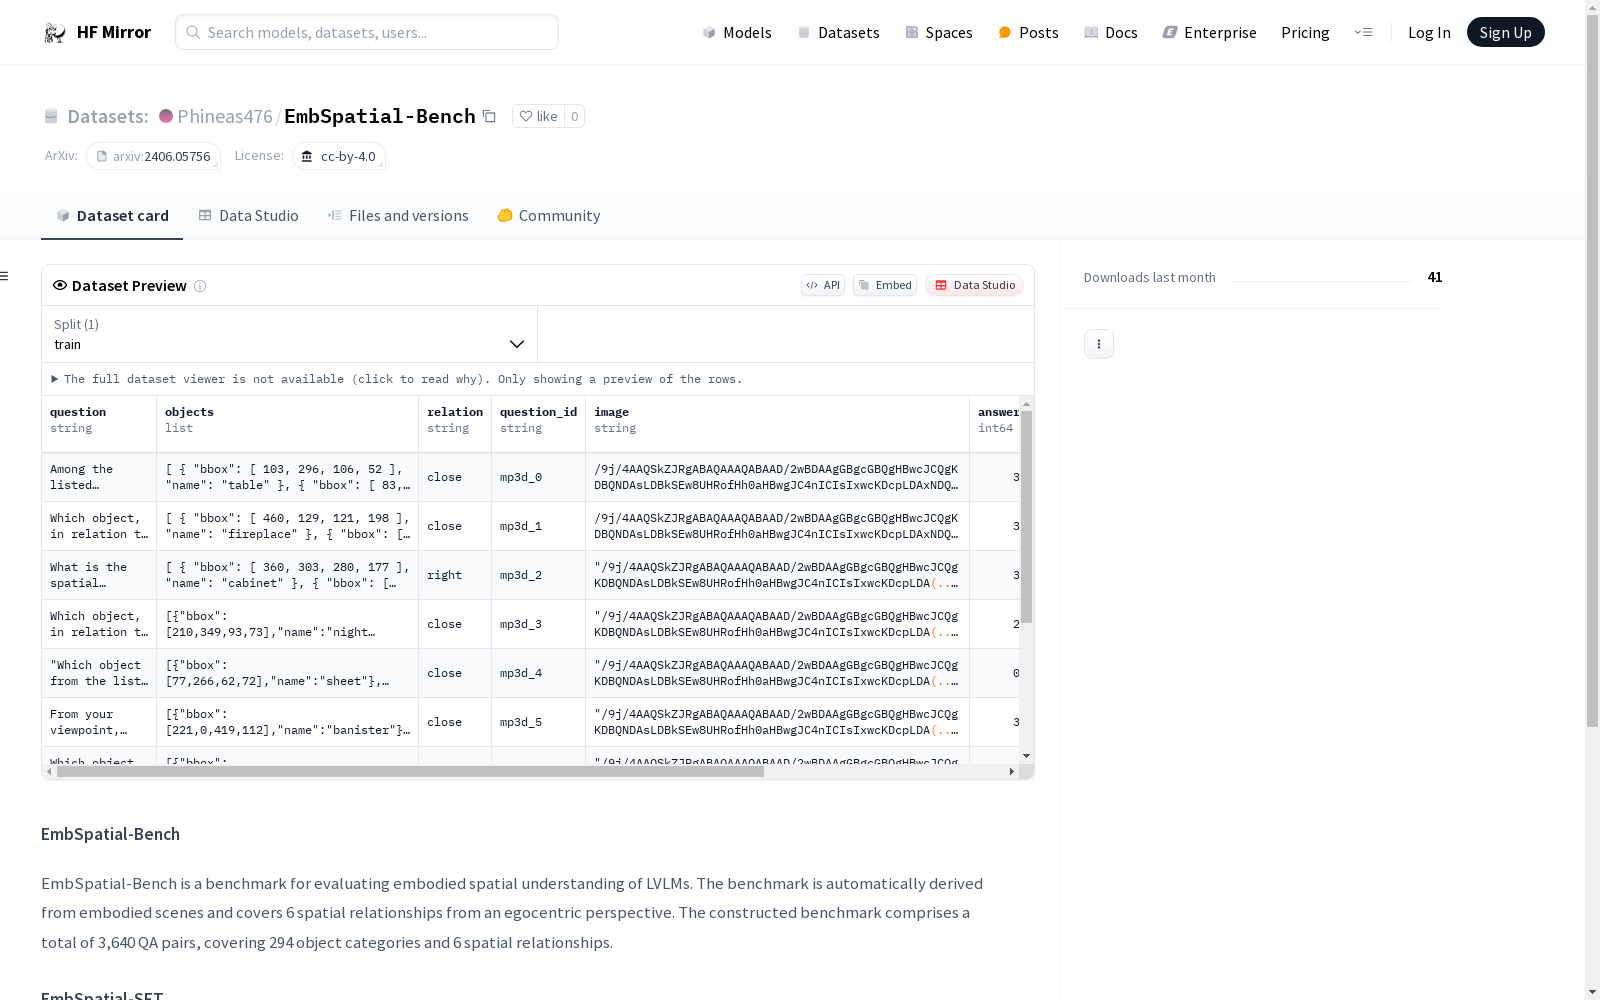Copy dataset name with the copy icon

coord(489,116)
